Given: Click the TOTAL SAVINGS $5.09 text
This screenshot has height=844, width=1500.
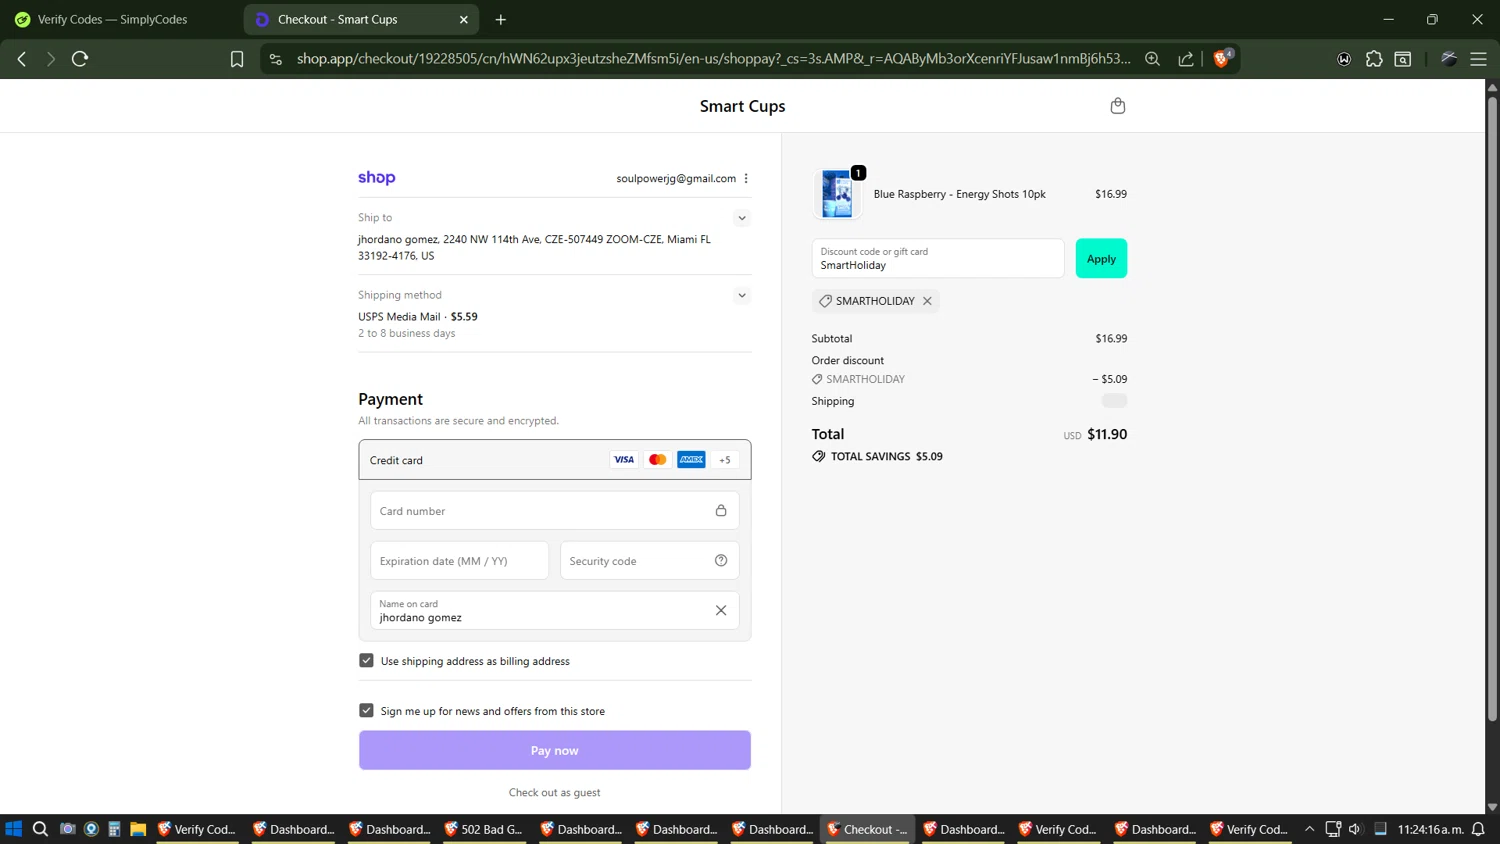Looking at the screenshot, I should pyautogui.click(x=886, y=456).
